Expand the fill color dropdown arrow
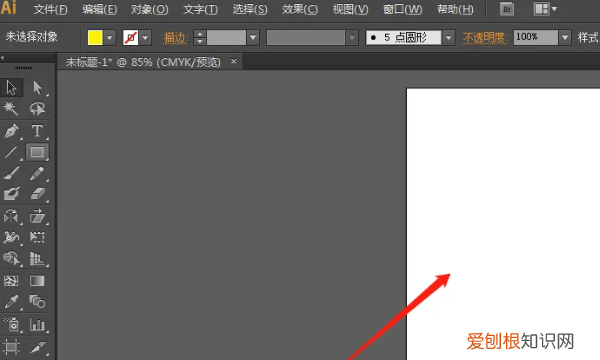Viewport: 600px width, 360px height. pyautogui.click(x=110, y=37)
